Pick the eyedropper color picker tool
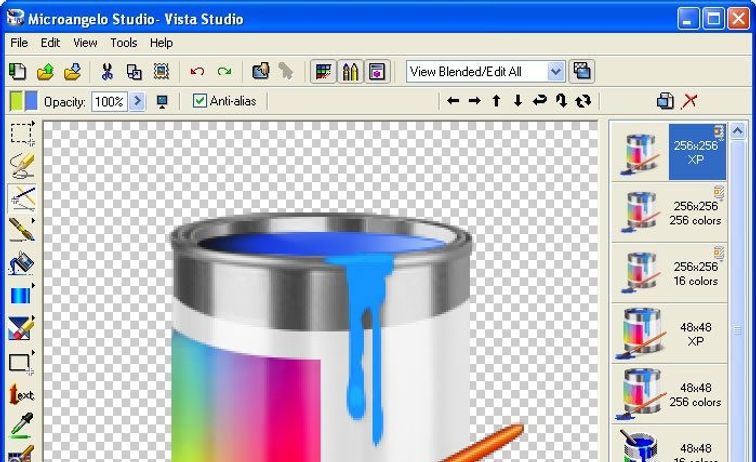Viewport: 756px width, 462px height. tap(21, 427)
